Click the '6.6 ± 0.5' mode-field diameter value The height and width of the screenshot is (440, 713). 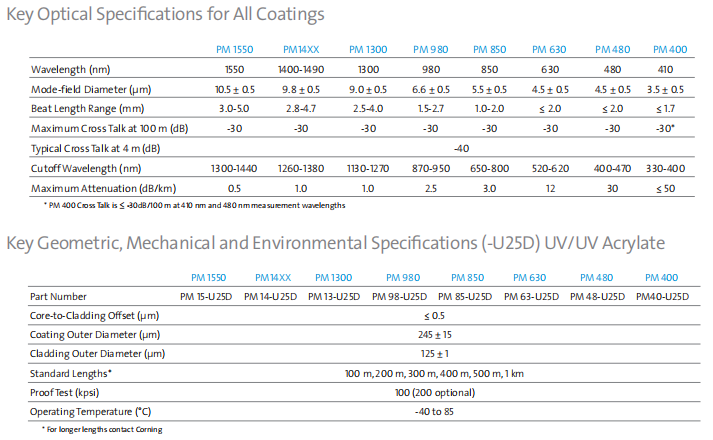[x=431, y=90]
